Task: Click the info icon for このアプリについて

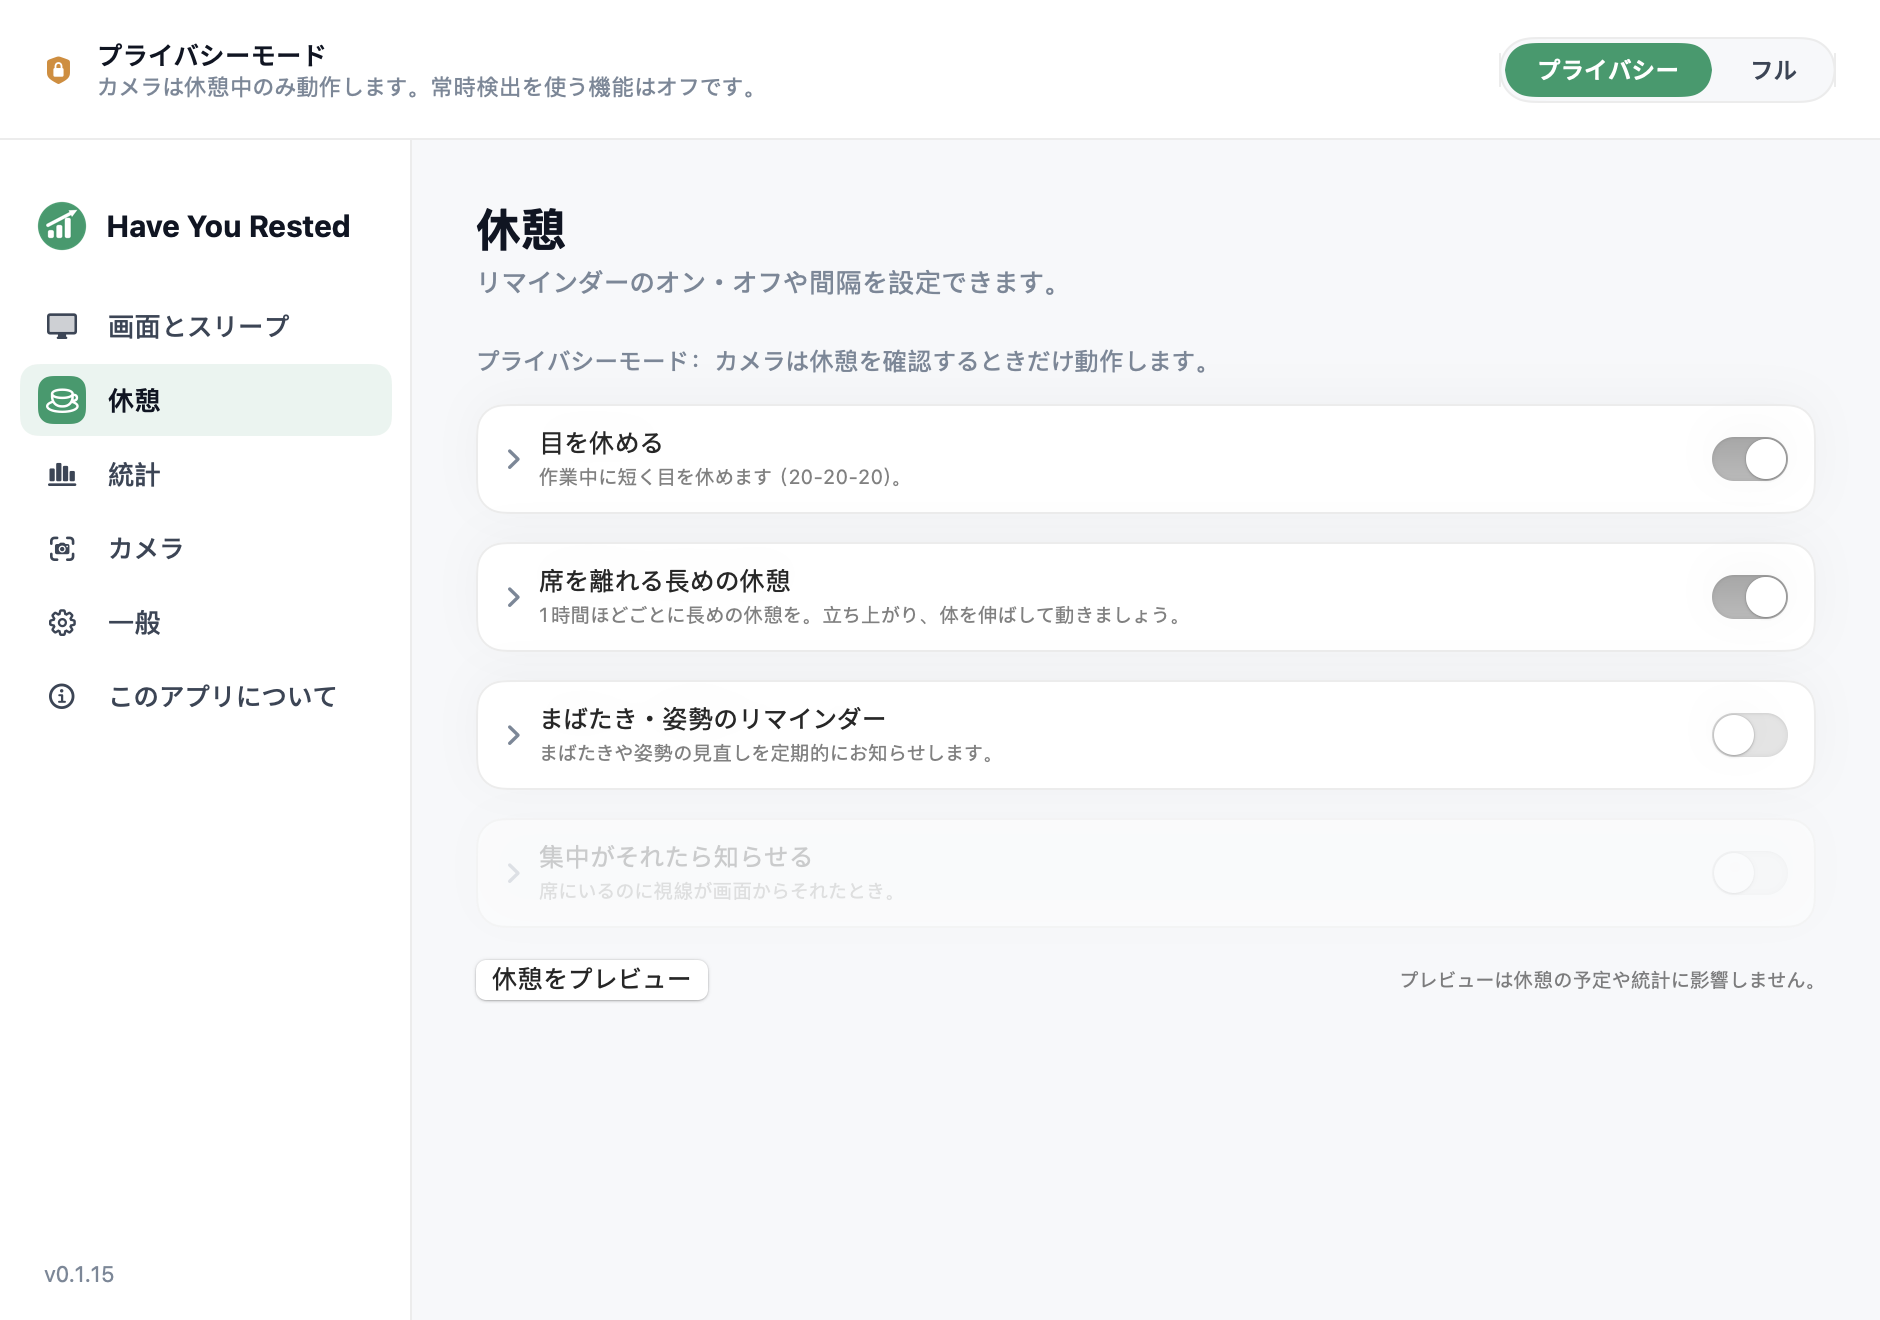Action: [62, 696]
